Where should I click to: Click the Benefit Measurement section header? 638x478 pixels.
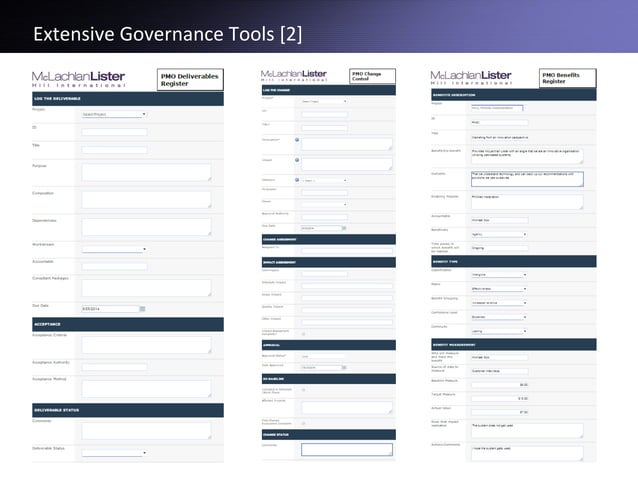pyautogui.click(x=513, y=345)
